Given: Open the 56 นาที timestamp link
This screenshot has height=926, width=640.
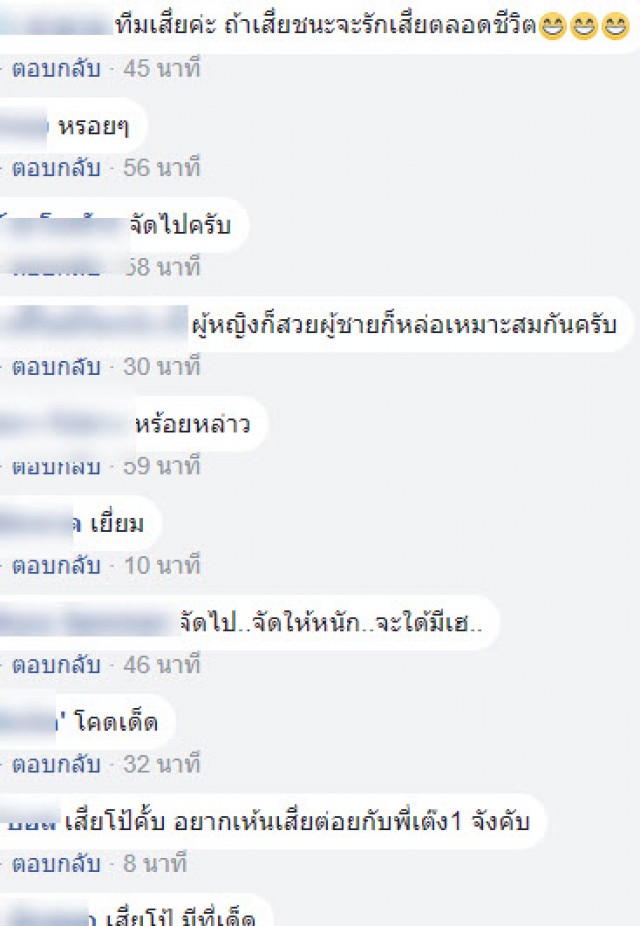Looking at the screenshot, I should click(162, 168).
